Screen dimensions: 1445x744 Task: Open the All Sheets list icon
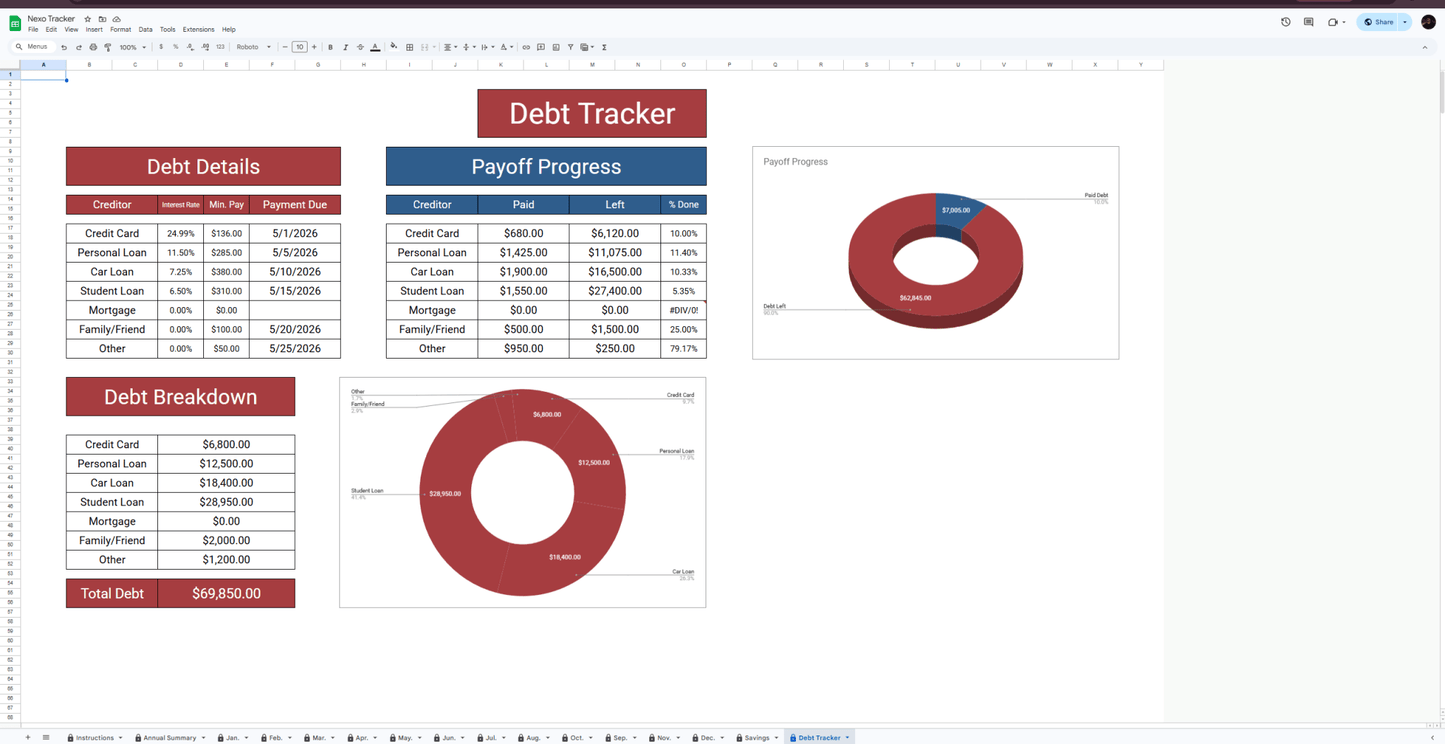point(46,738)
